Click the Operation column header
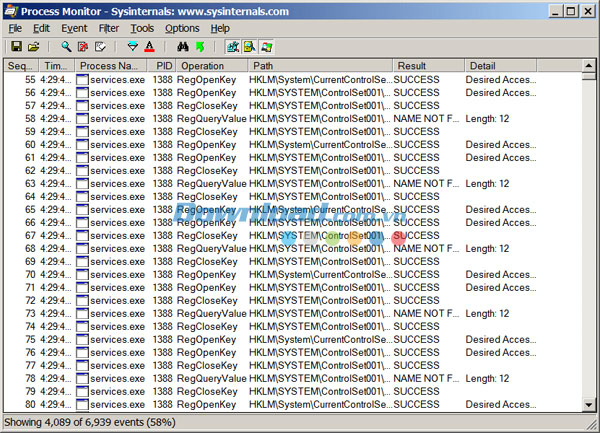 212,66
